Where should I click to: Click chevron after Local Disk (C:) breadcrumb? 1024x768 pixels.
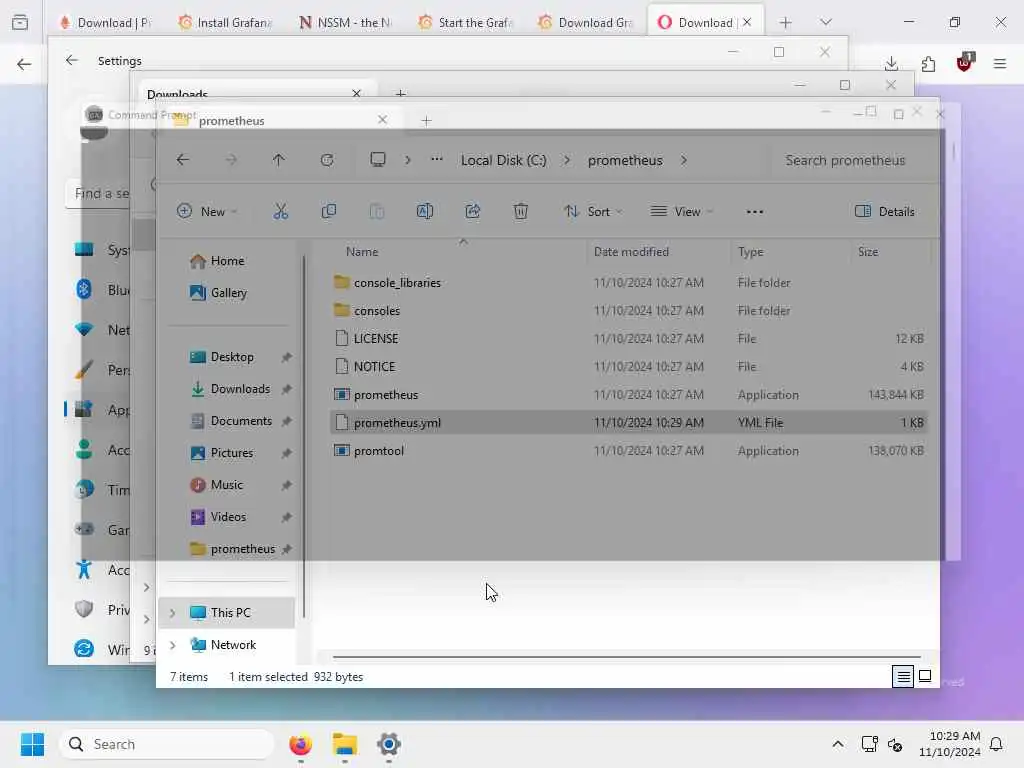coord(567,160)
